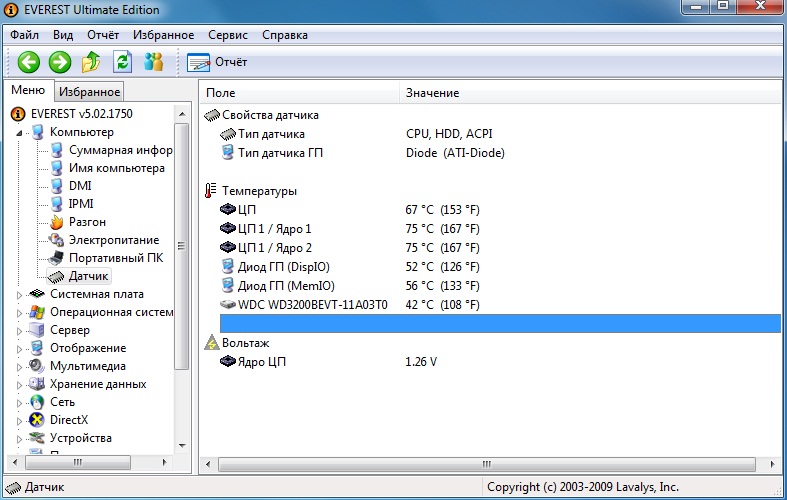Expand the Сеть node
Image resolution: width=787 pixels, height=500 pixels.
pos(20,403)
